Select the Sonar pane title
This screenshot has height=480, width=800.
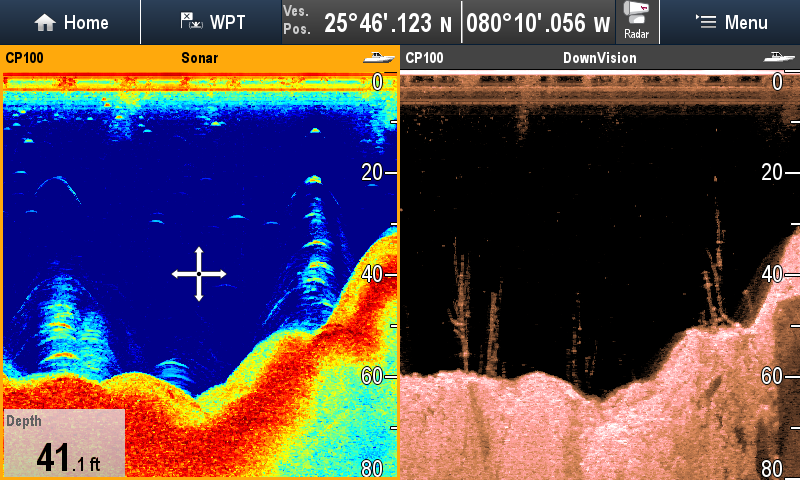coord(199,58)
